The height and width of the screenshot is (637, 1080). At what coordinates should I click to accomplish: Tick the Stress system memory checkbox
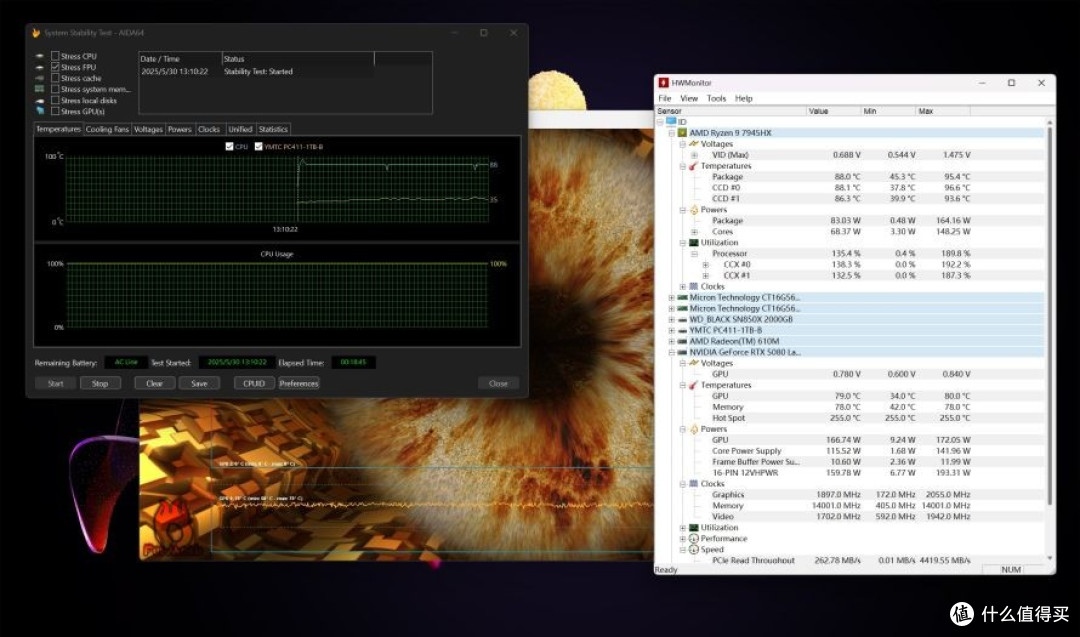tap(55, 89)
